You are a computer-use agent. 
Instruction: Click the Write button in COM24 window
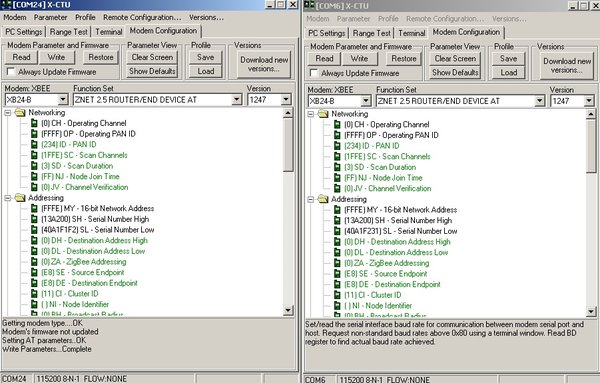pyautogui.click(x=56, y=57)
